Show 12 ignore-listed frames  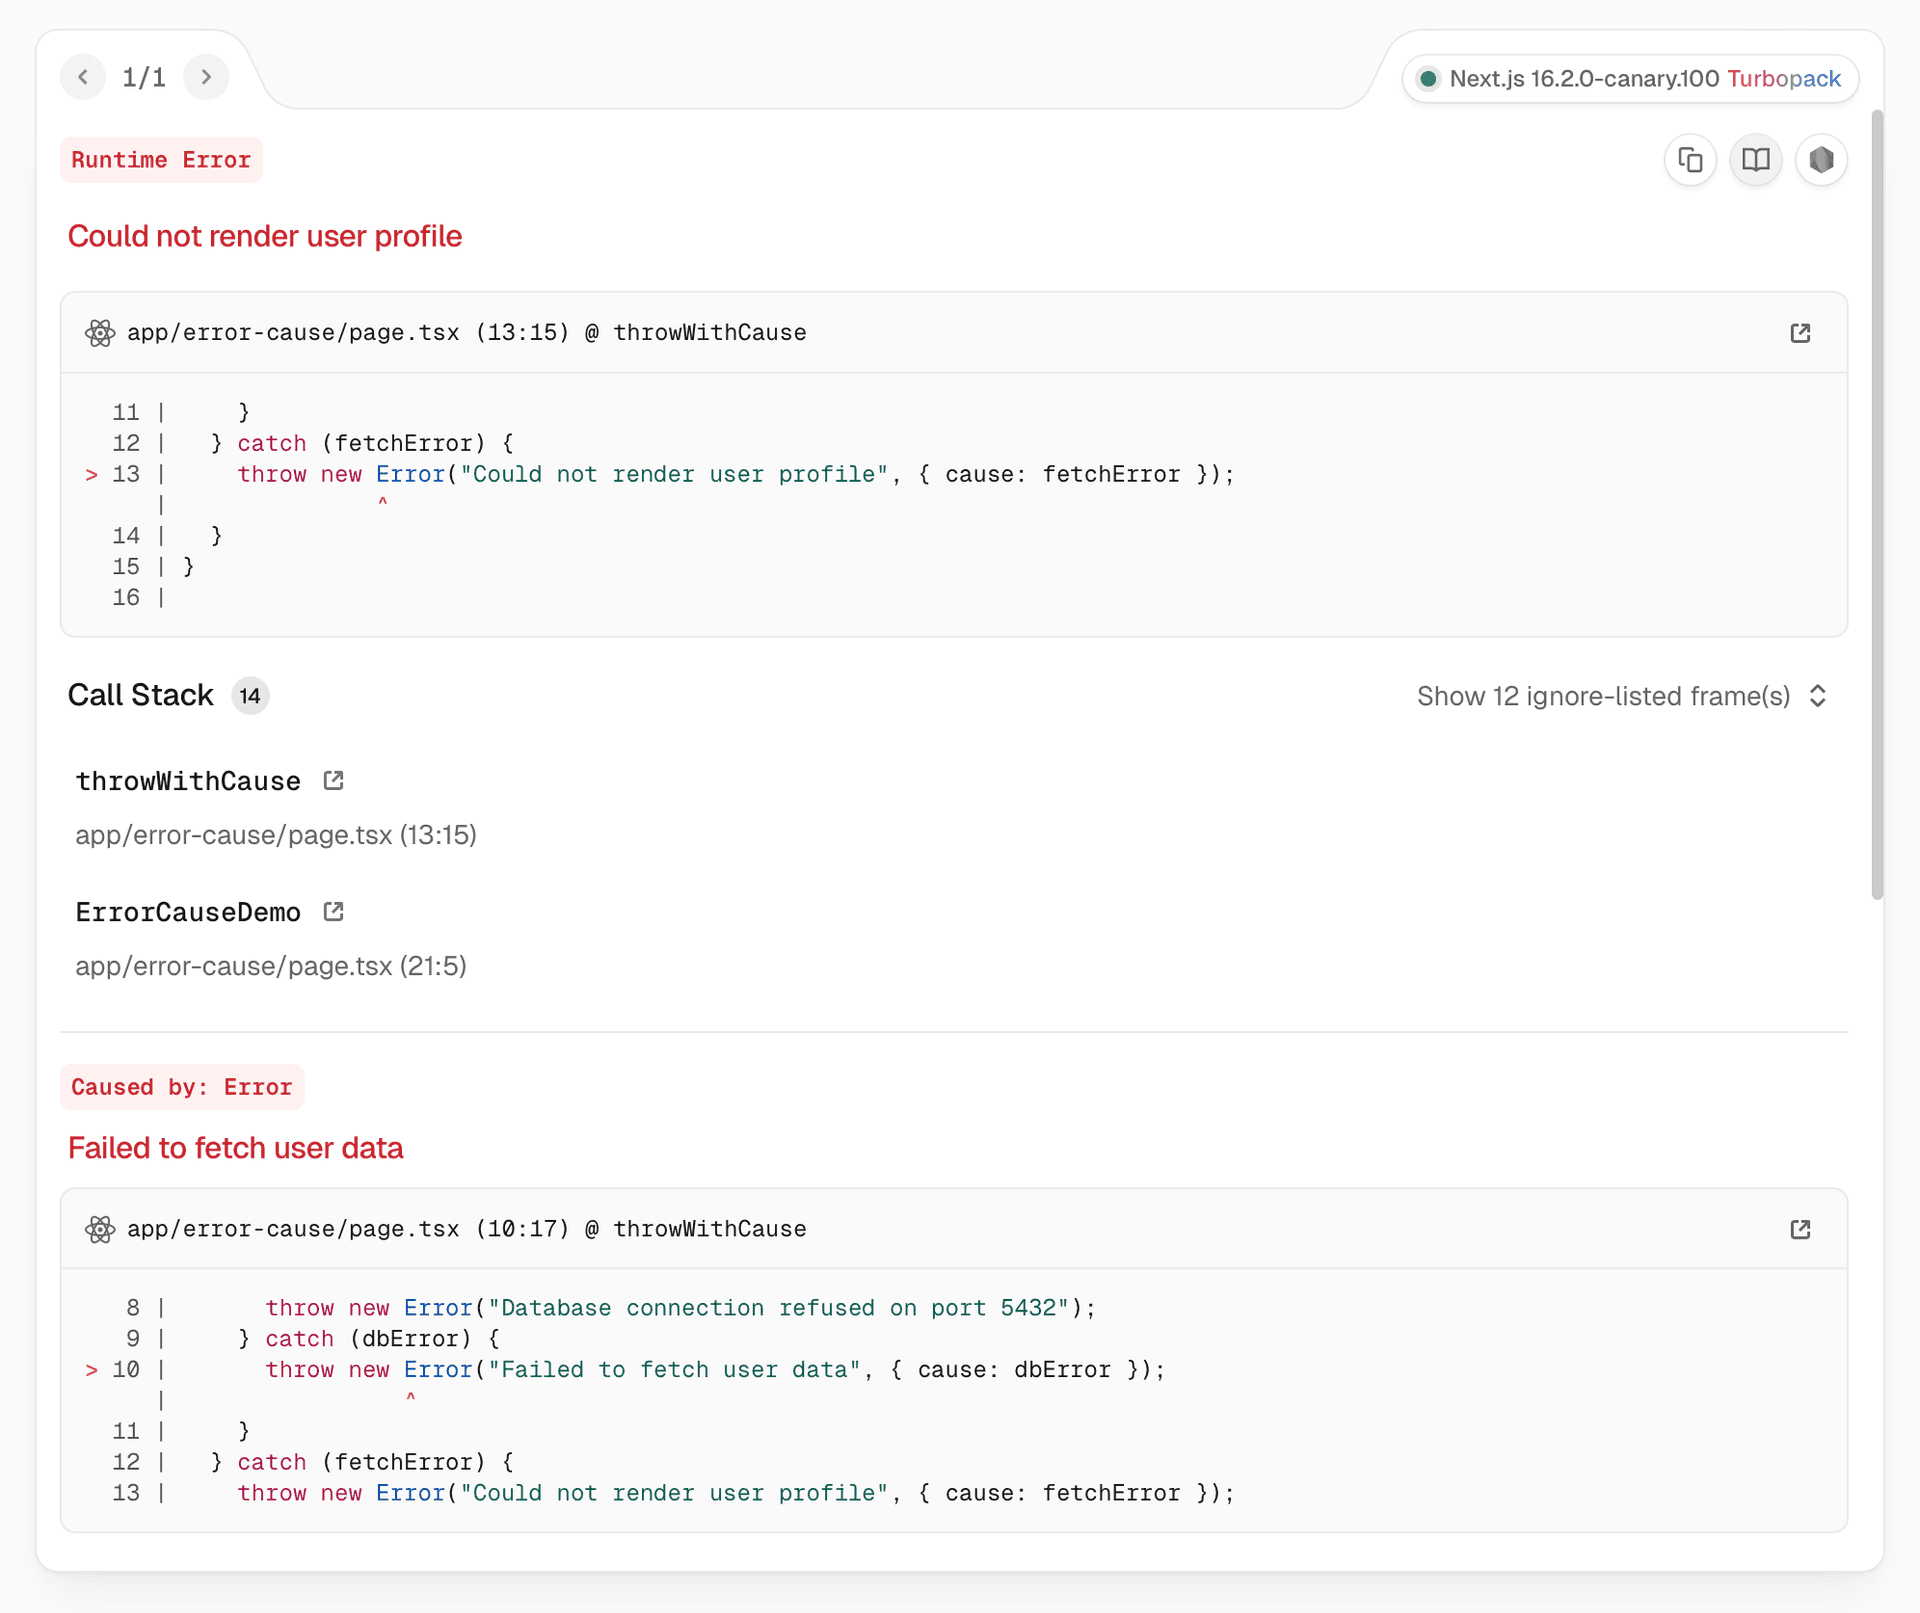click(x=1603, y=696)
